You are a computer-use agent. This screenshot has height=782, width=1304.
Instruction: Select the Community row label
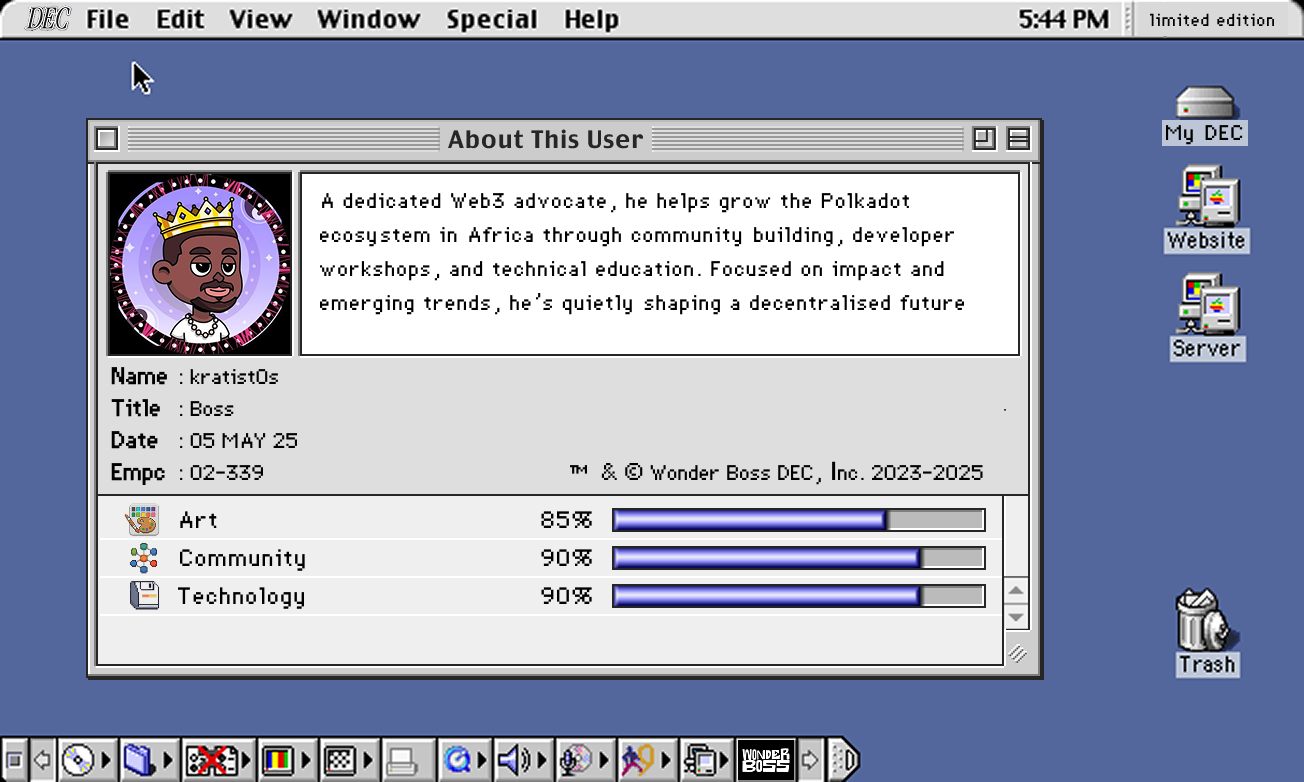[242, 558]
